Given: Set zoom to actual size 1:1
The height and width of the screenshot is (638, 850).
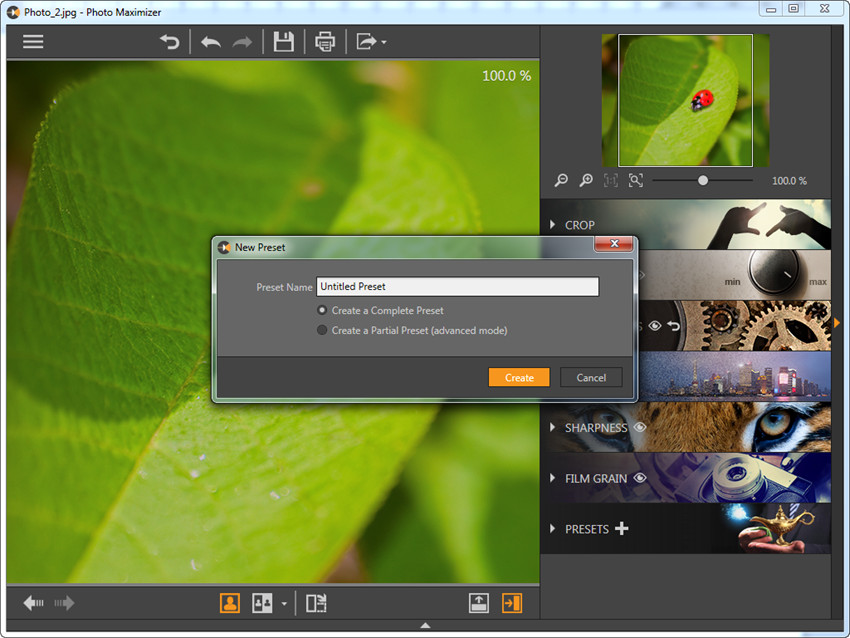Looking at the screenshot, I should click(x=611, y=181).
